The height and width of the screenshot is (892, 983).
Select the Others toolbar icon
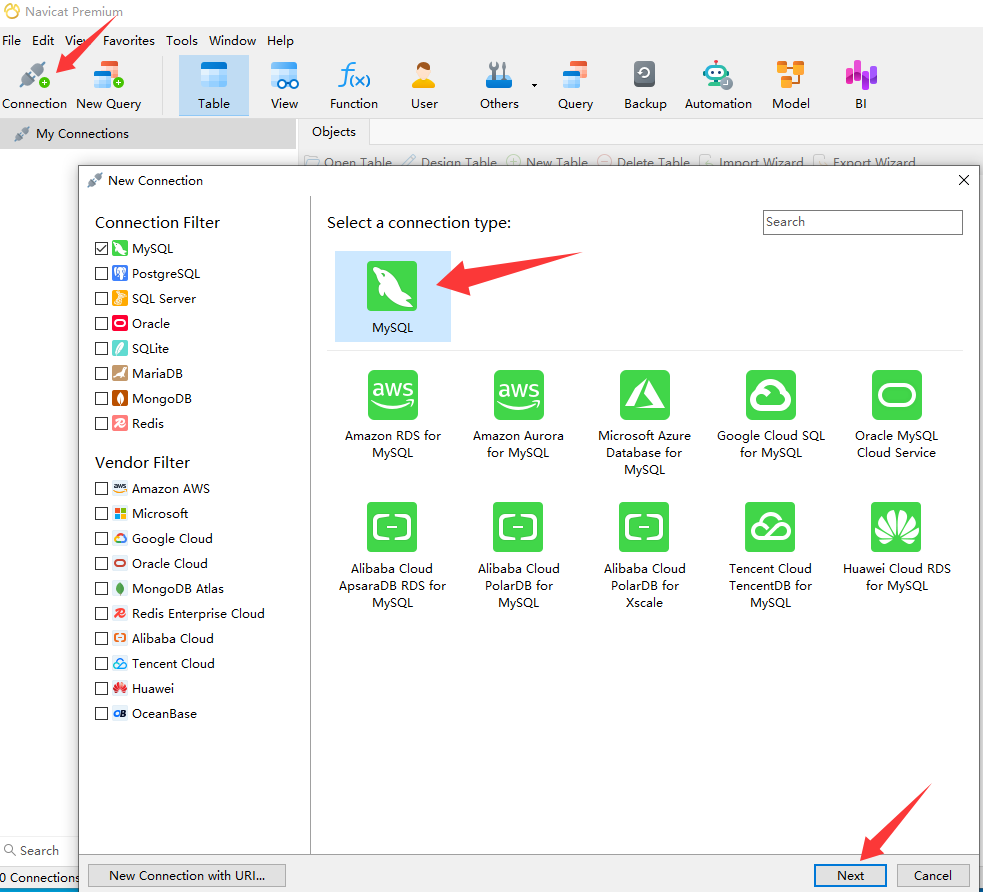pyautogui.click(x=499, y=85)
